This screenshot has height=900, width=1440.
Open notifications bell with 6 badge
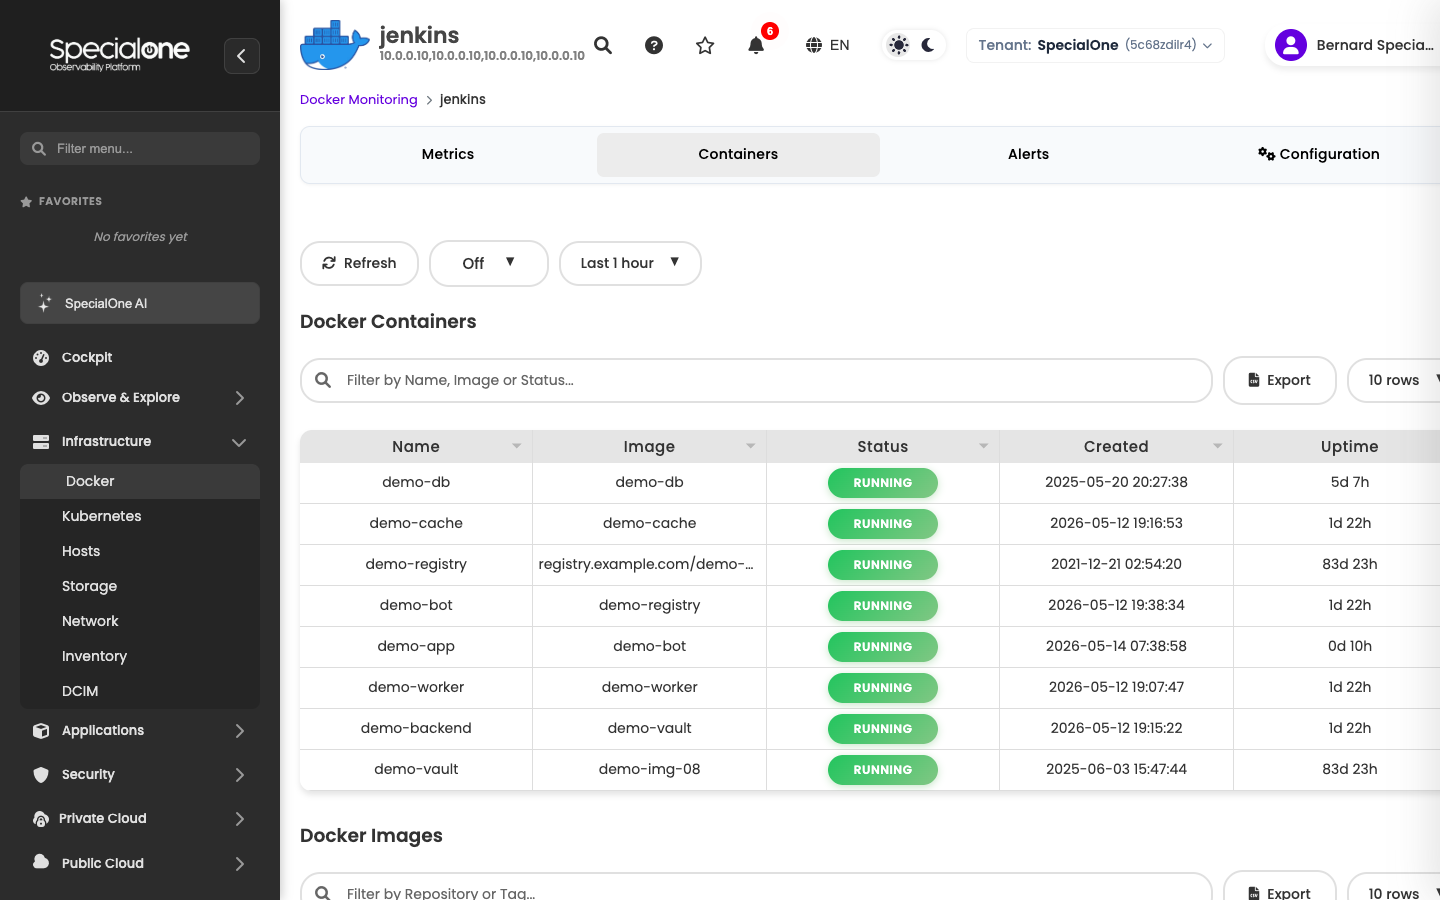pos(757,45)
